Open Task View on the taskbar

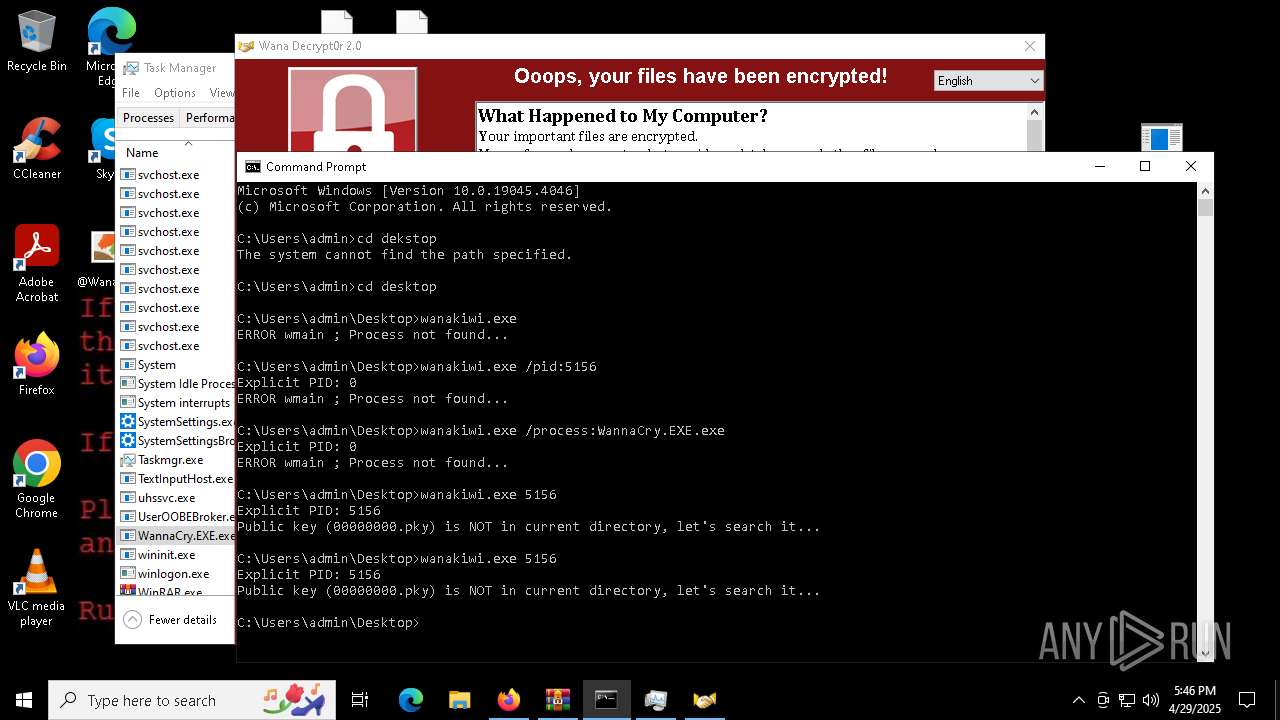coord(360,700)
